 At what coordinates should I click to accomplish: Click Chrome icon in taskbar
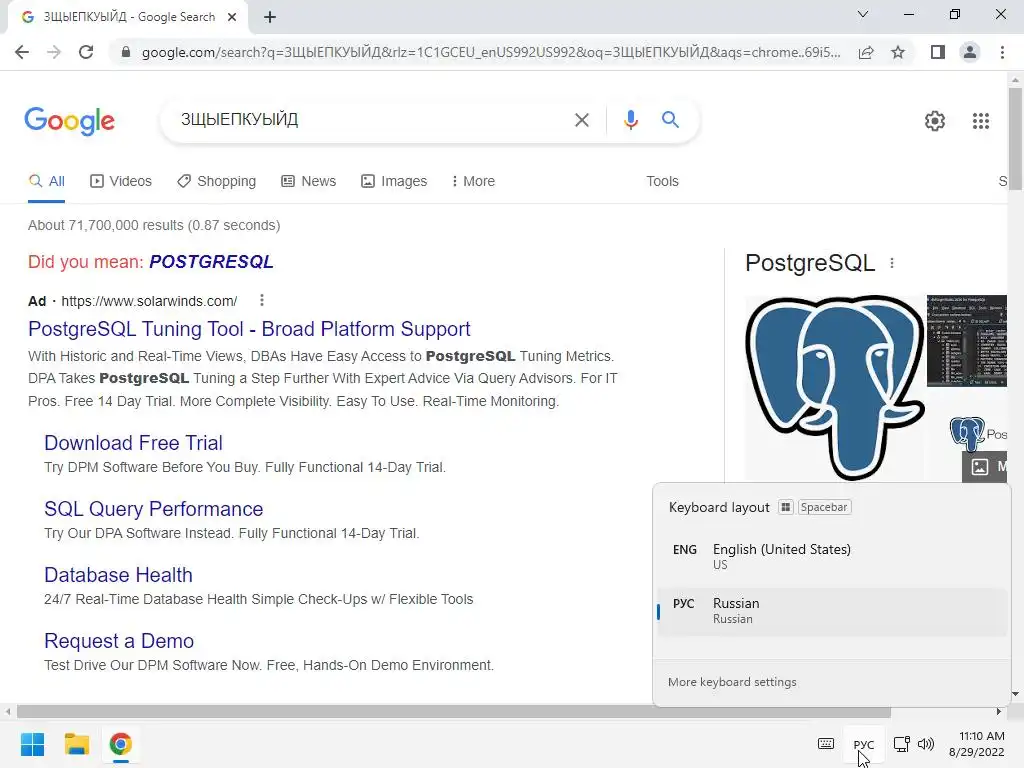coord(120,744)
